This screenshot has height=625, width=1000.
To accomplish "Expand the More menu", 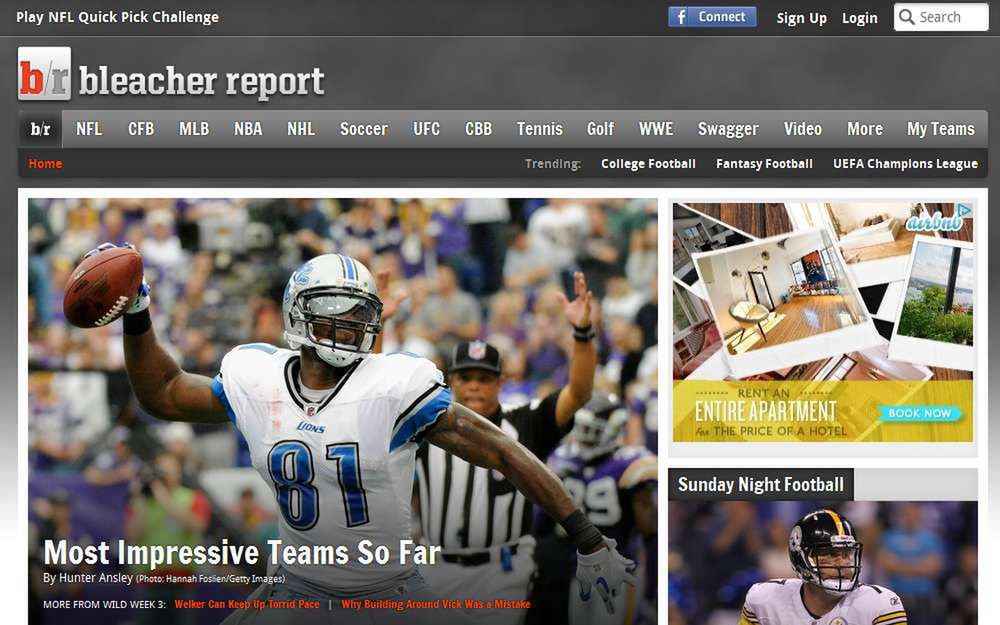I will tap(865, 129).
